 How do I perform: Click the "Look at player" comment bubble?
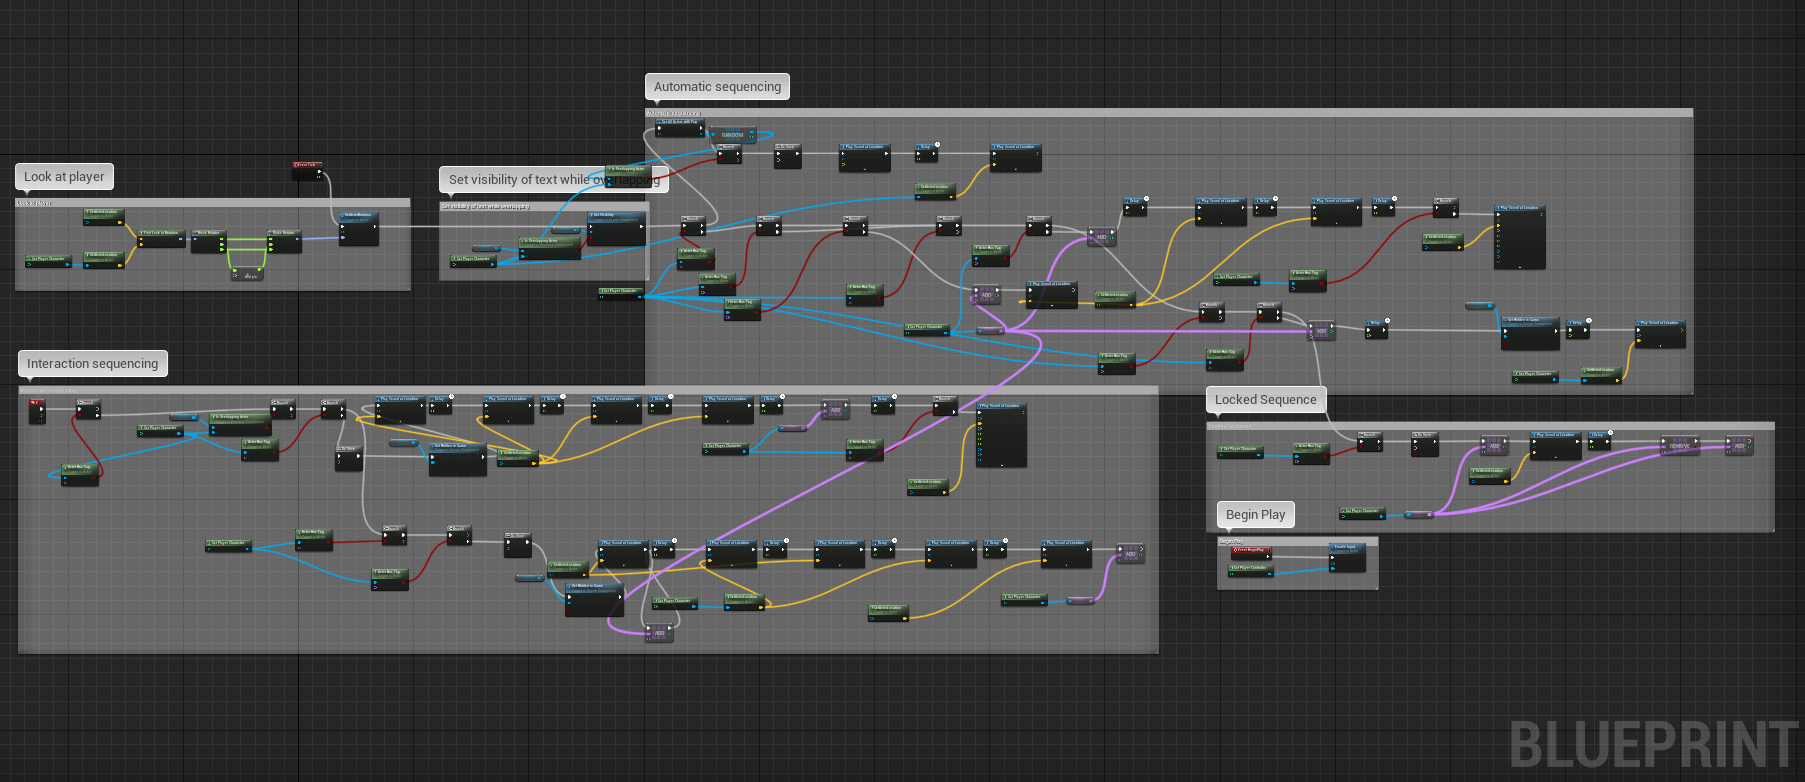[x=65, y=177]
